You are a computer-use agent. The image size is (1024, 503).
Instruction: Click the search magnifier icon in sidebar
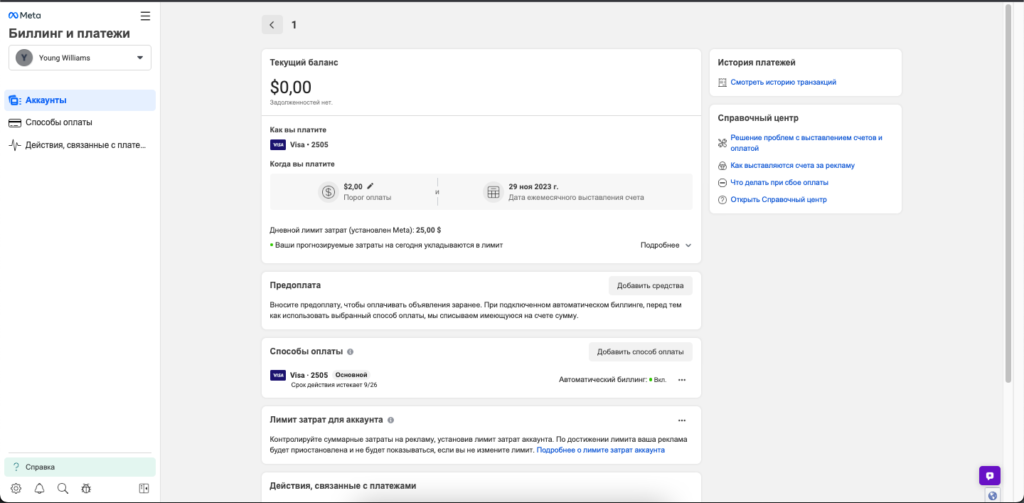tap(63, 488)
